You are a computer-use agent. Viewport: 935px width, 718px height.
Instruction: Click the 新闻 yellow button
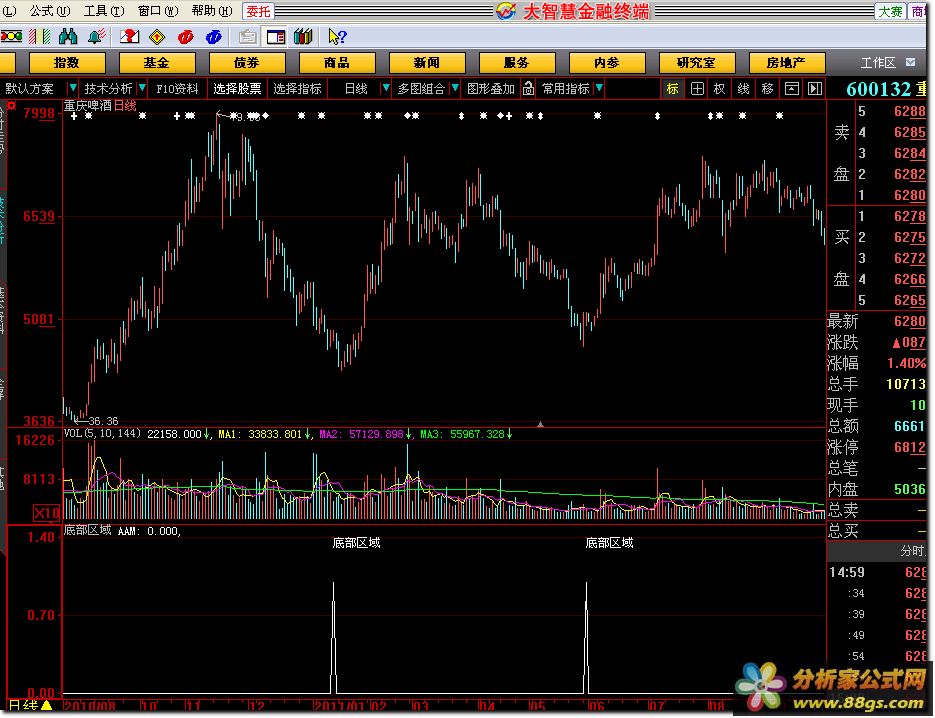click(427, 63)
